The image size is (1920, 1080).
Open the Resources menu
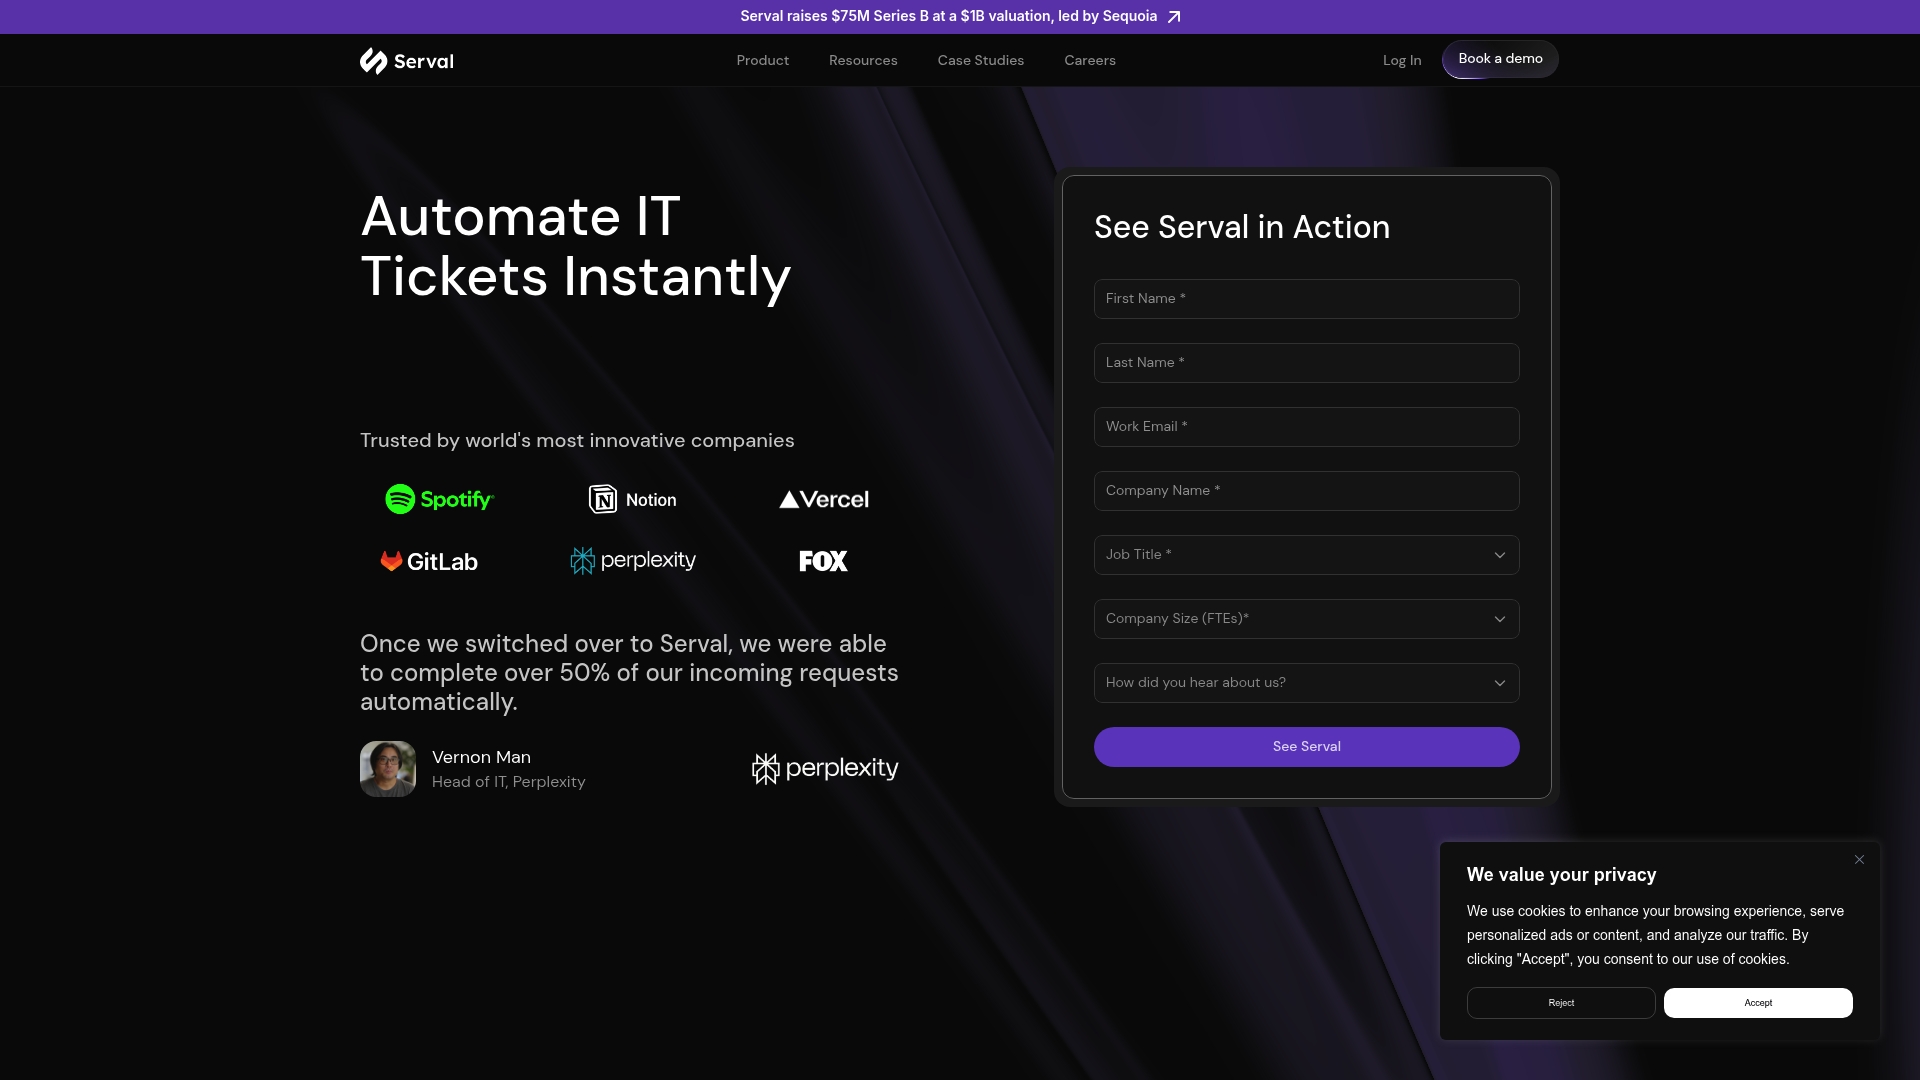(x=863, y=60)
